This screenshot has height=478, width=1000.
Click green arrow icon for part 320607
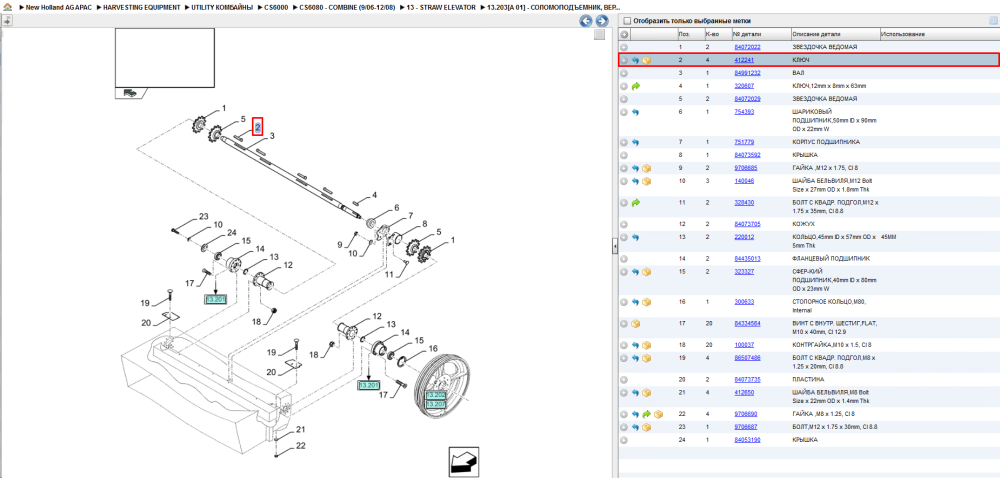[x=635, y=85]
